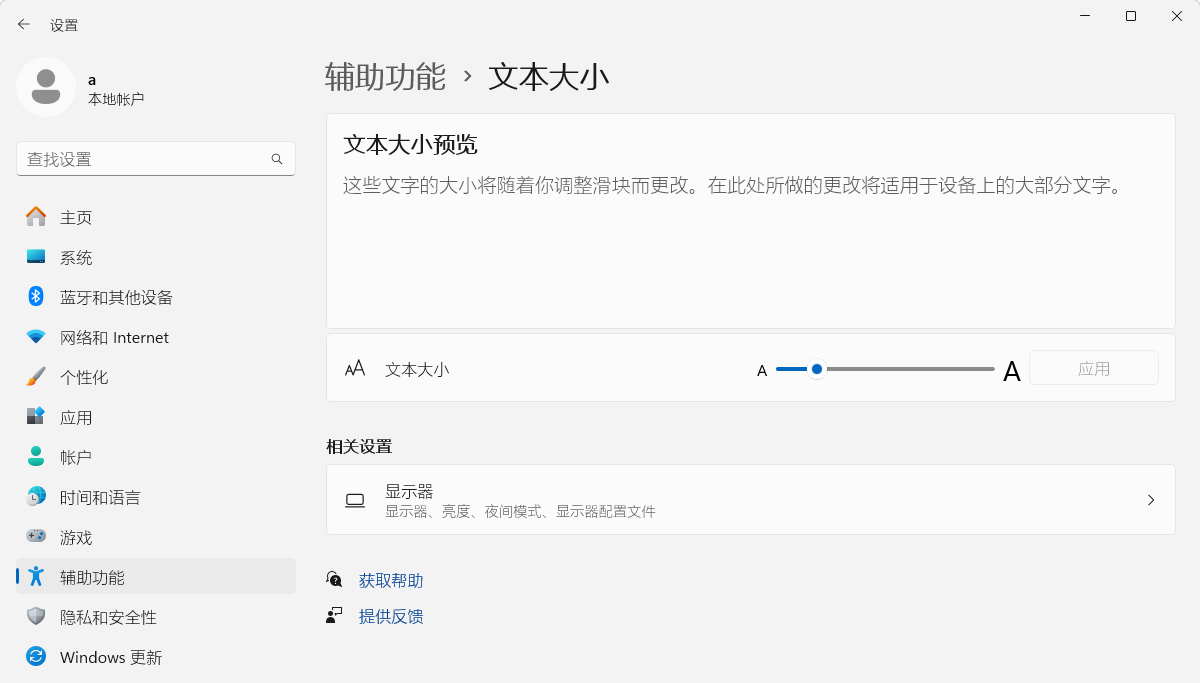1200x683 pixels.
Task: Click the back arrow icon
Action: pyautogui.click(x=24, y=24)
